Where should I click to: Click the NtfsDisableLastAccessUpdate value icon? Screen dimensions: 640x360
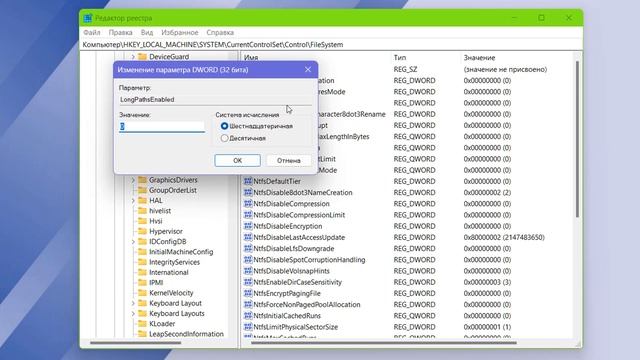pos(248,237)
